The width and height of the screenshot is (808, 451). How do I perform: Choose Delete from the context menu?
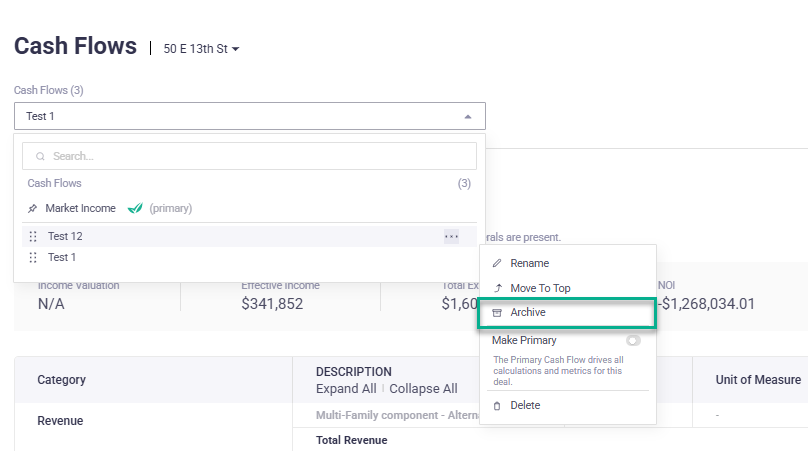click(x=525, y=405)
